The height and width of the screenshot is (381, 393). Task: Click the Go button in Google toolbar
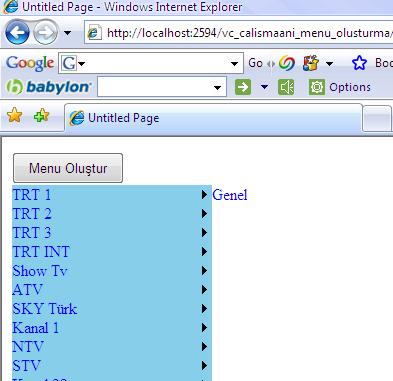(x=255, y=63)
